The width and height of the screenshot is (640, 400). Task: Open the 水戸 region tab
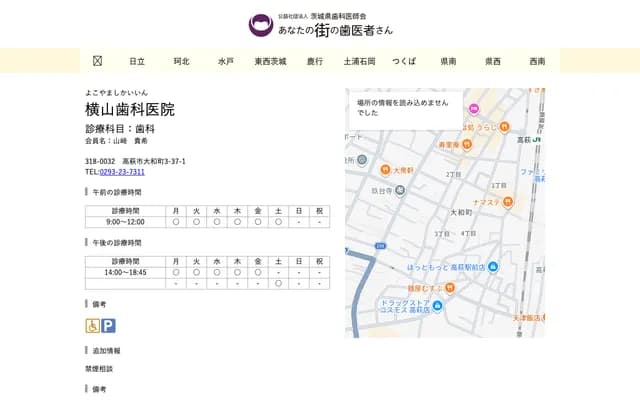pos(226,61)
